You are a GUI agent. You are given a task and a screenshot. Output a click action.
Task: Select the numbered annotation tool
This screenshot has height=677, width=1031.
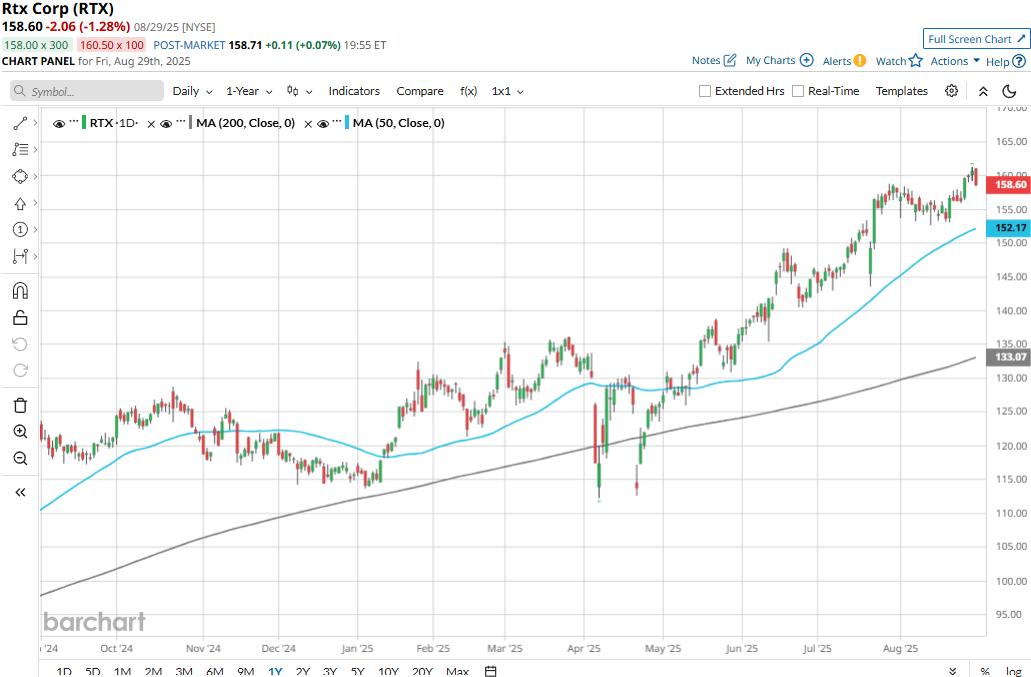point(20,229)
